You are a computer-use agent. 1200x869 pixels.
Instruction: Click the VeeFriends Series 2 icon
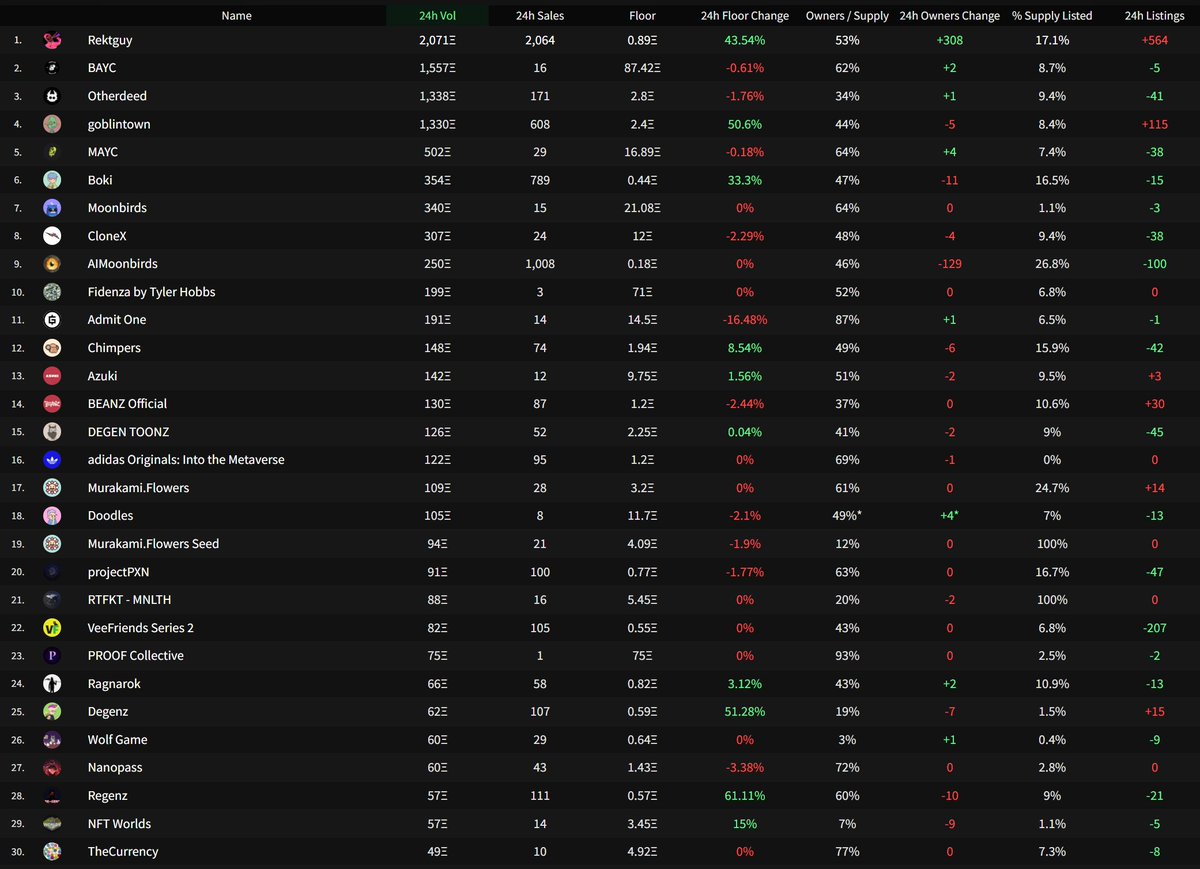pos(52,628)
